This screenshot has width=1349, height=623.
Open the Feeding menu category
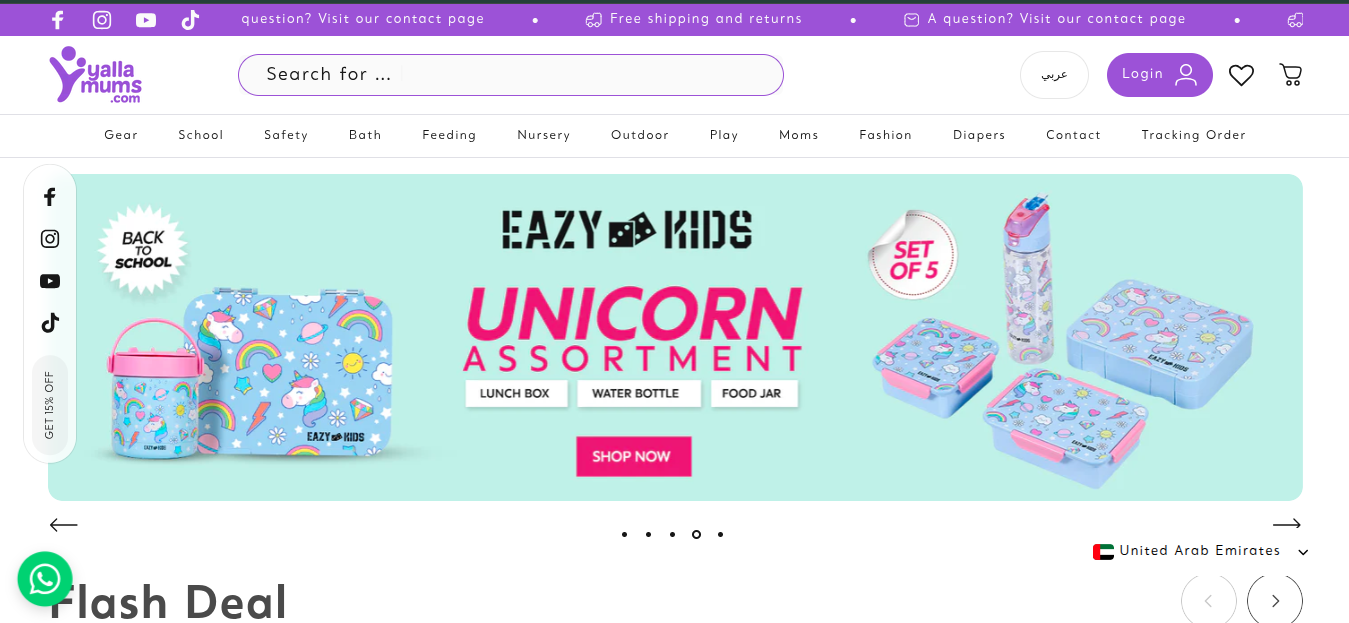449,135
